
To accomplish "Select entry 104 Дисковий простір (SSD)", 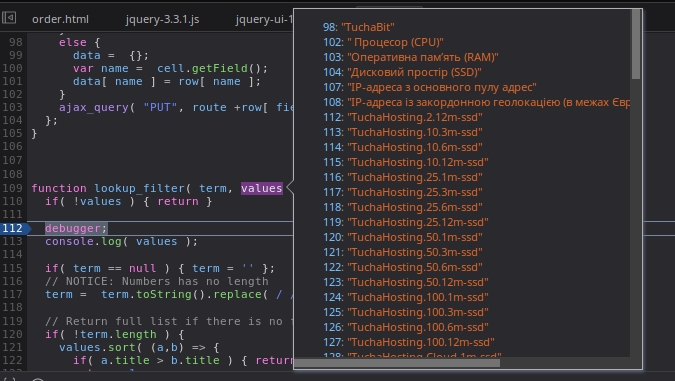I will tap(402, 72).
